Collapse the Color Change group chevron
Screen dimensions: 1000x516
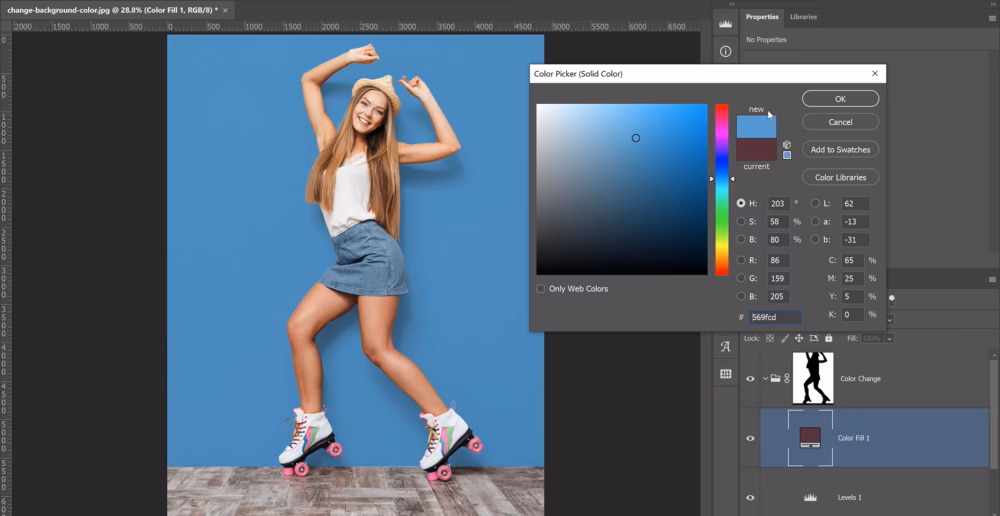pyautogui.click(x=765, y=378)
